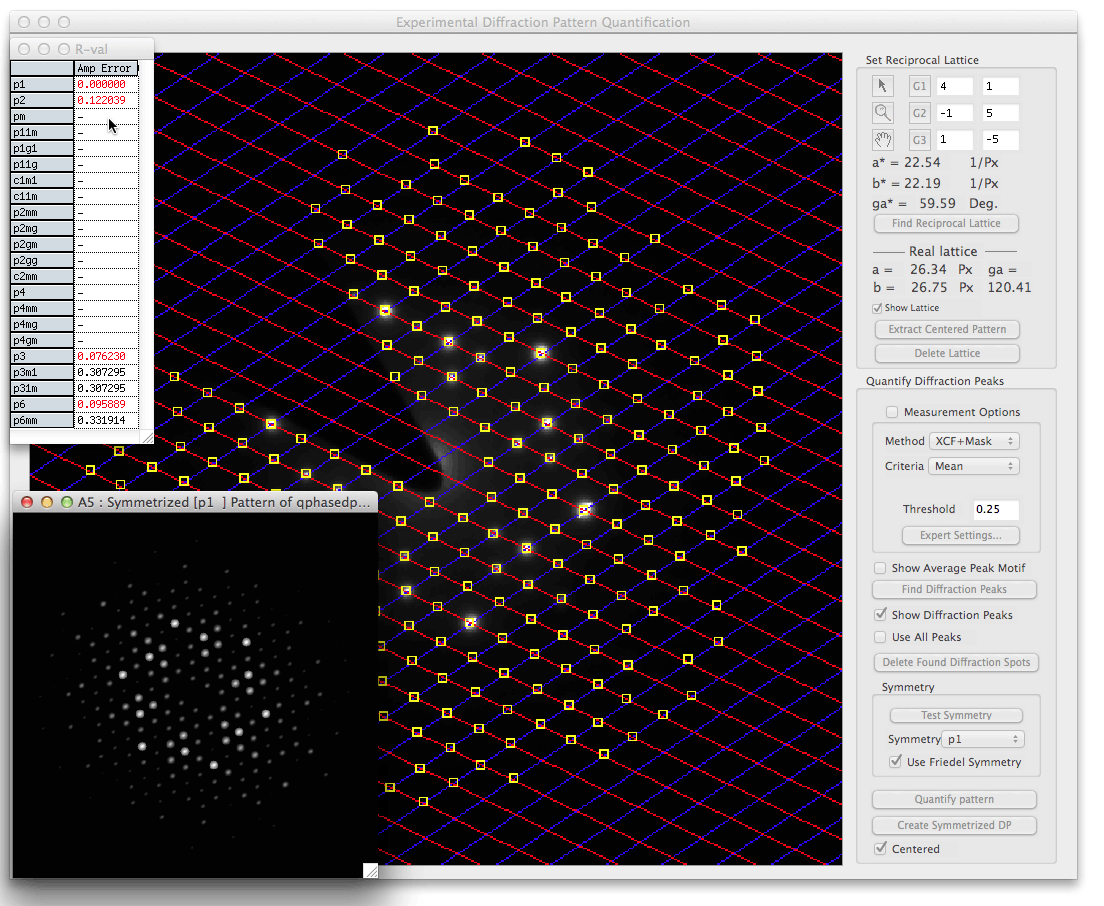1104x906 pixels.
Task: Click the Delete Lattice button
Action: 947,353
